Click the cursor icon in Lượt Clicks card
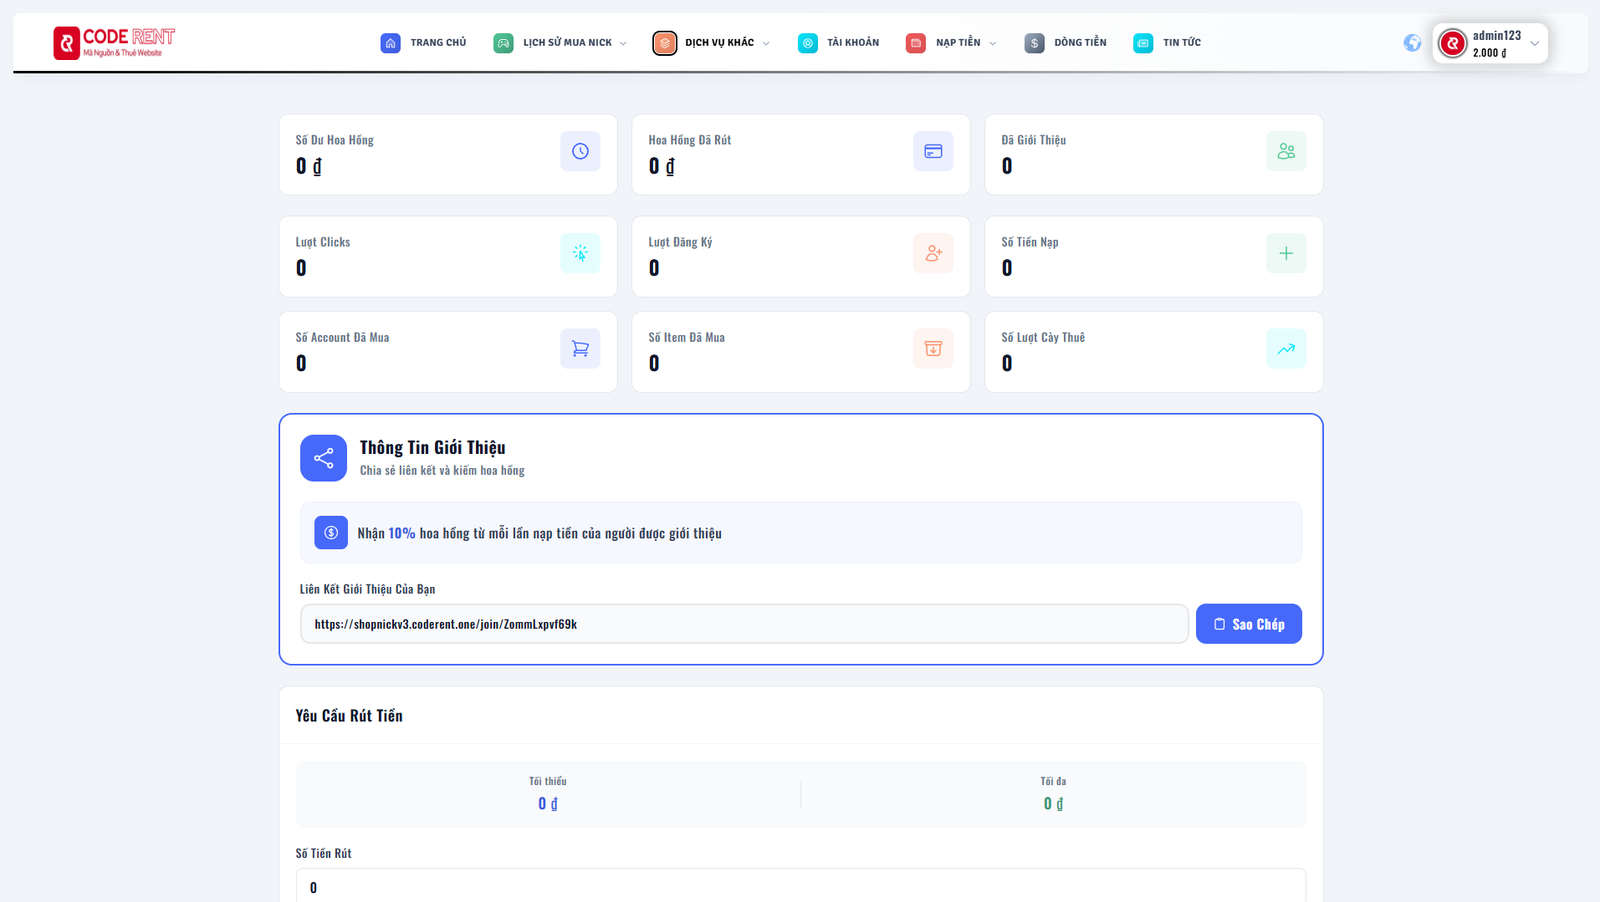Screen dimensions: 1600x902 coord(580,254)
